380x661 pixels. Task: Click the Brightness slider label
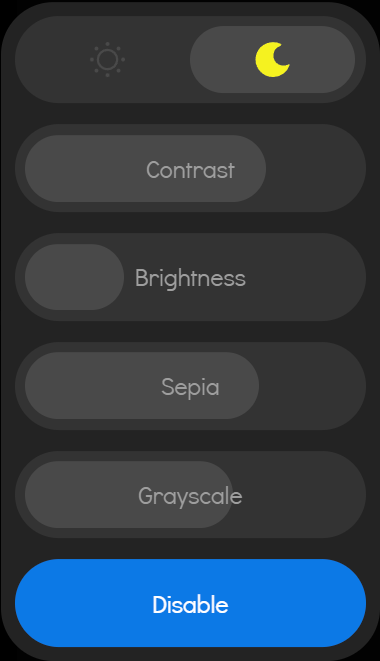click(x=190, y=279)
